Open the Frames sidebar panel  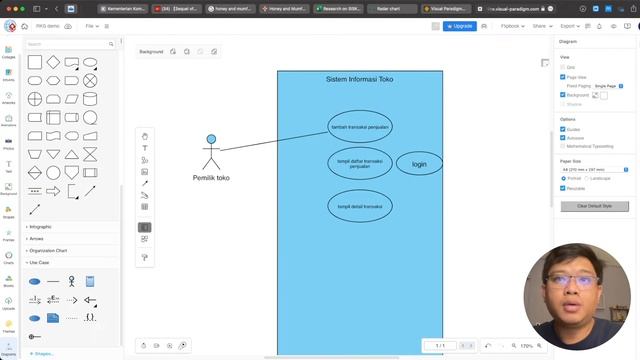tap(9, 235)
